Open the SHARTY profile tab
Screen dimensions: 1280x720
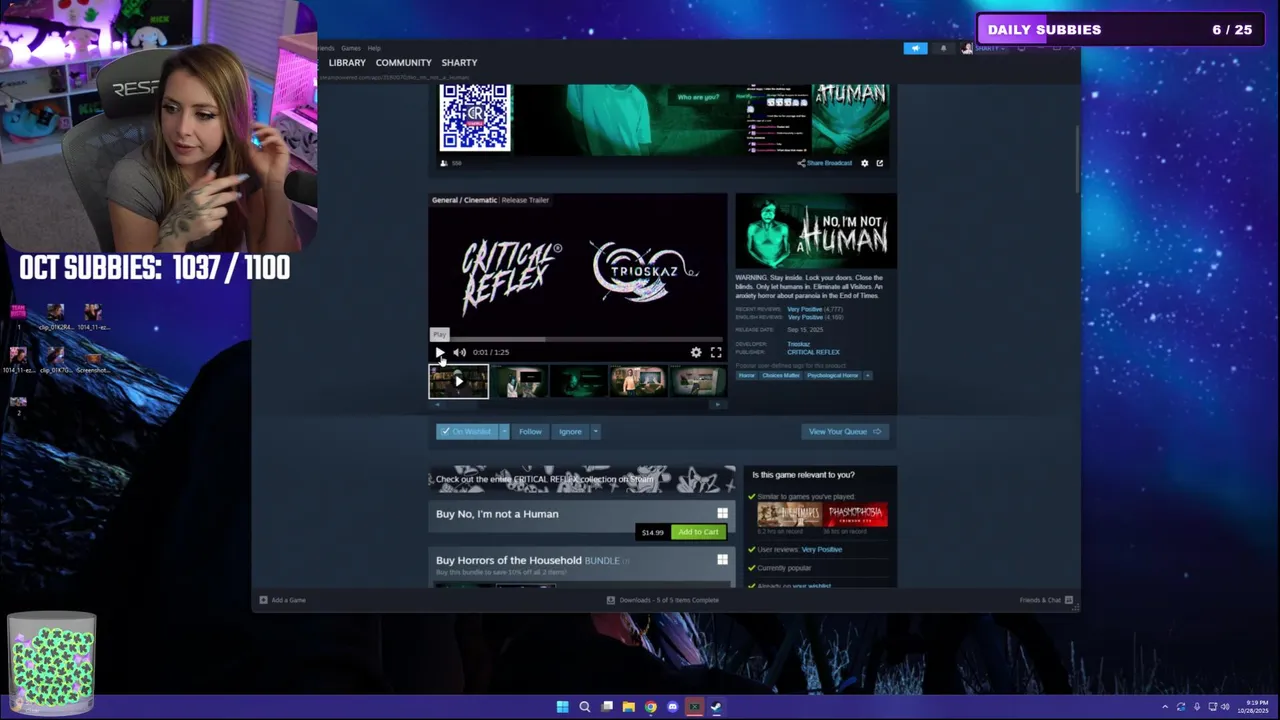(459, 62)
